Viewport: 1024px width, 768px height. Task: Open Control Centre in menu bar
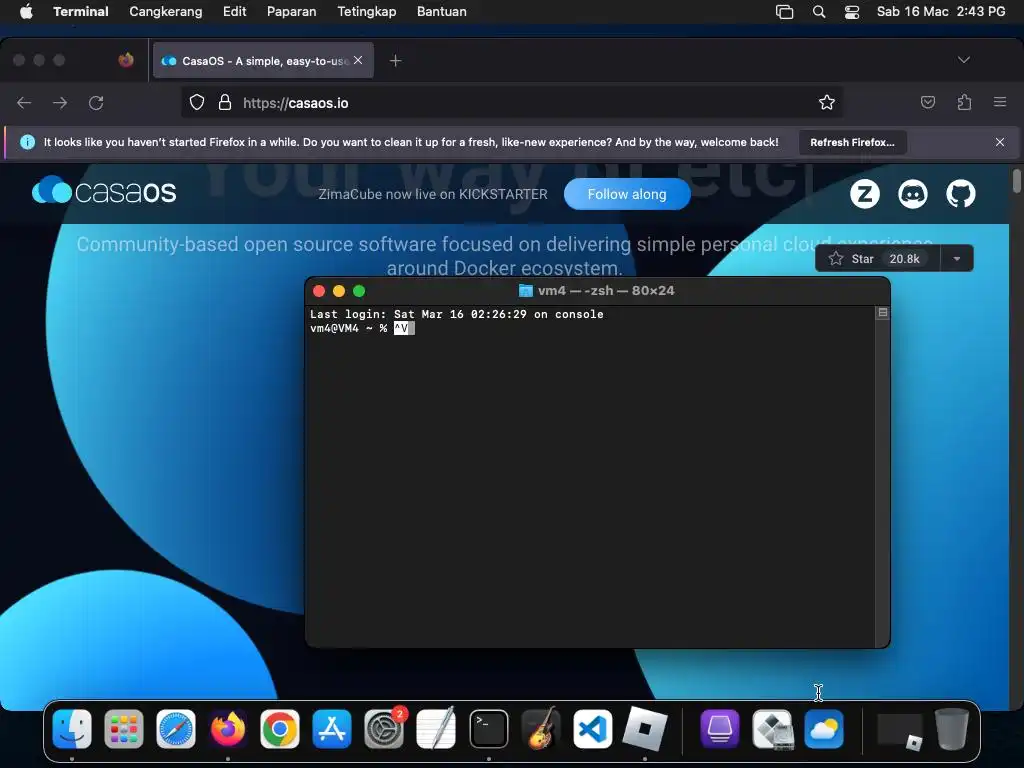point(852,12)
